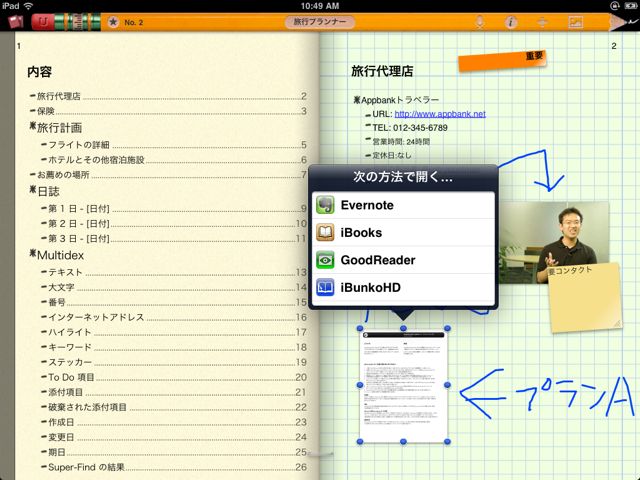
Task: Open ステッカー contents entry
Action: (x=174, y=362)
